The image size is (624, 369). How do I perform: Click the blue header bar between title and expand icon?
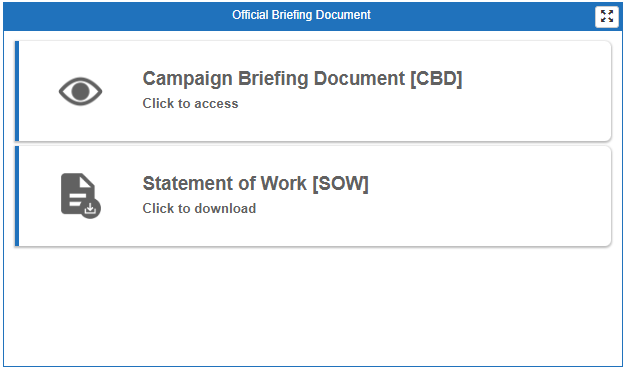tap(483, 16)
